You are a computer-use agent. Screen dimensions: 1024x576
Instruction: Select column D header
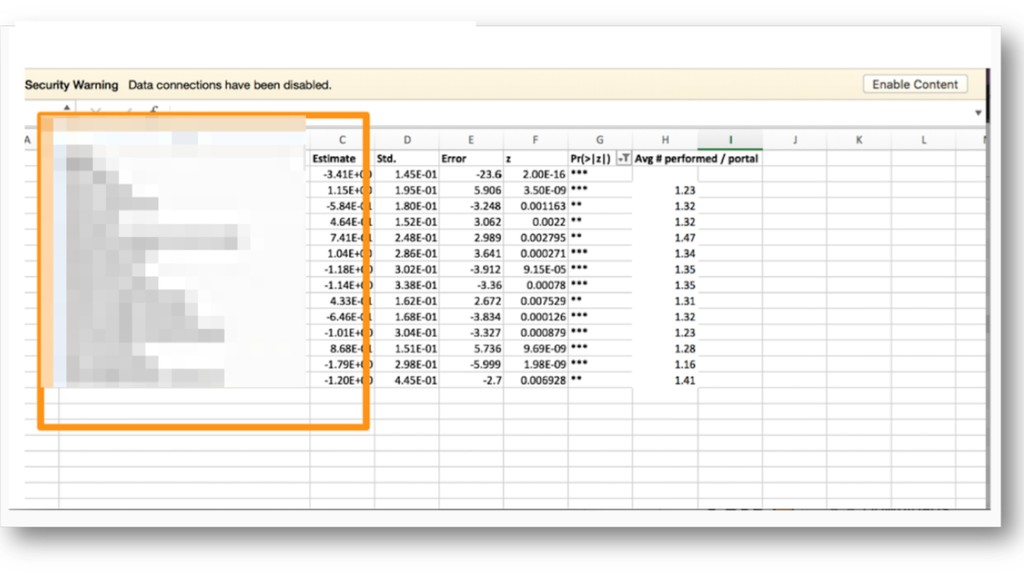pyautogui.click(x=407, y=140)
